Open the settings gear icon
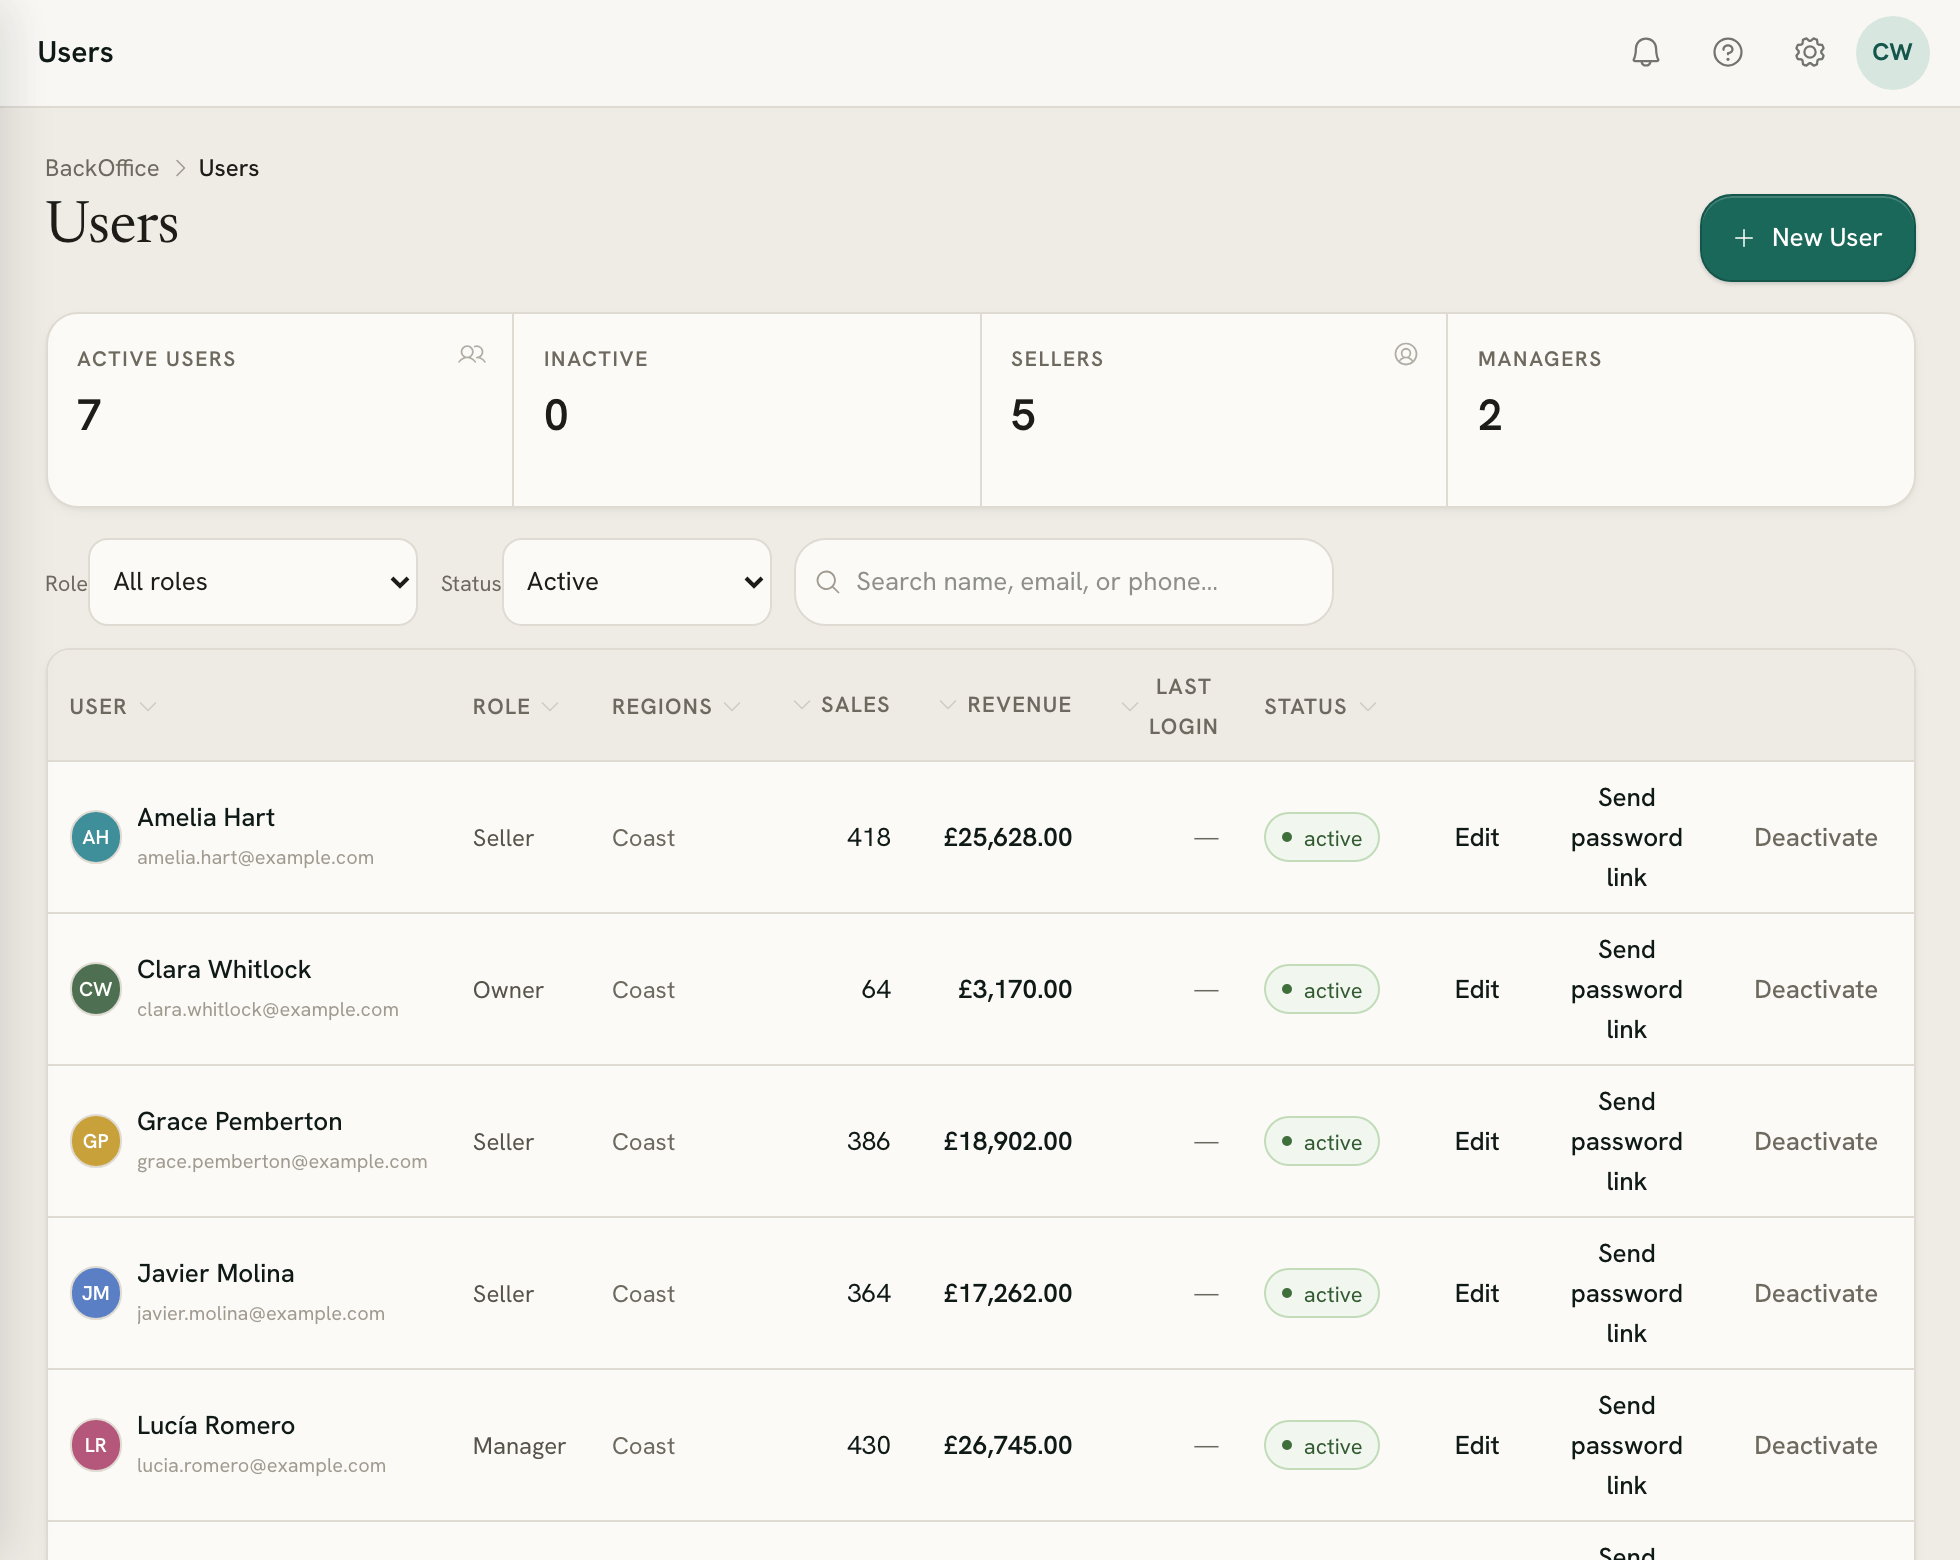This screenshot has height=1560, width=1960. pyautogui.click(x=1809, y=52)
